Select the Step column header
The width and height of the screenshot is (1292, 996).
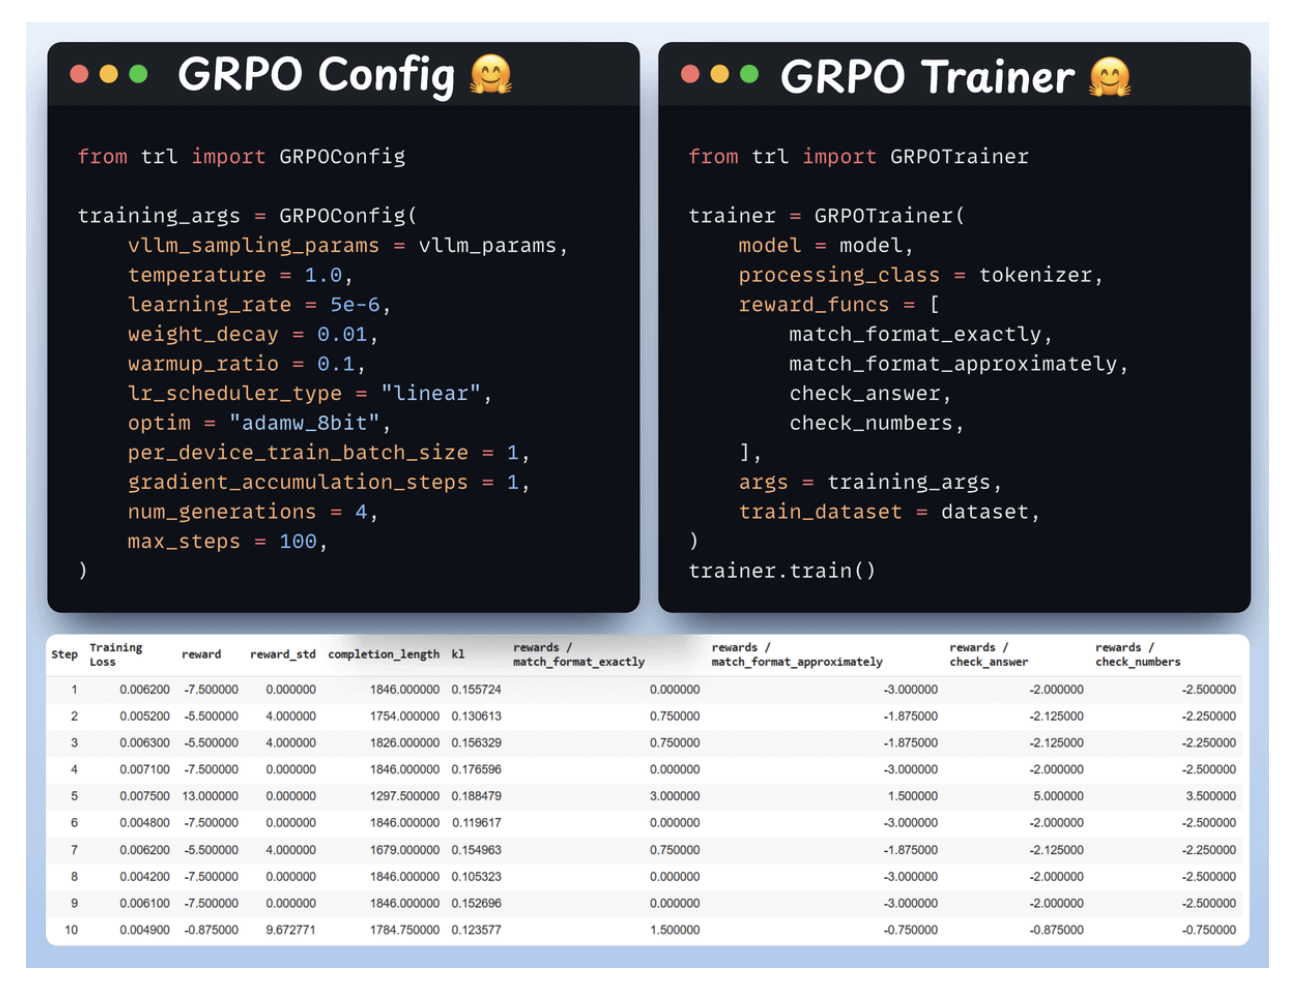pyautogui.click(x=64, y=655)
